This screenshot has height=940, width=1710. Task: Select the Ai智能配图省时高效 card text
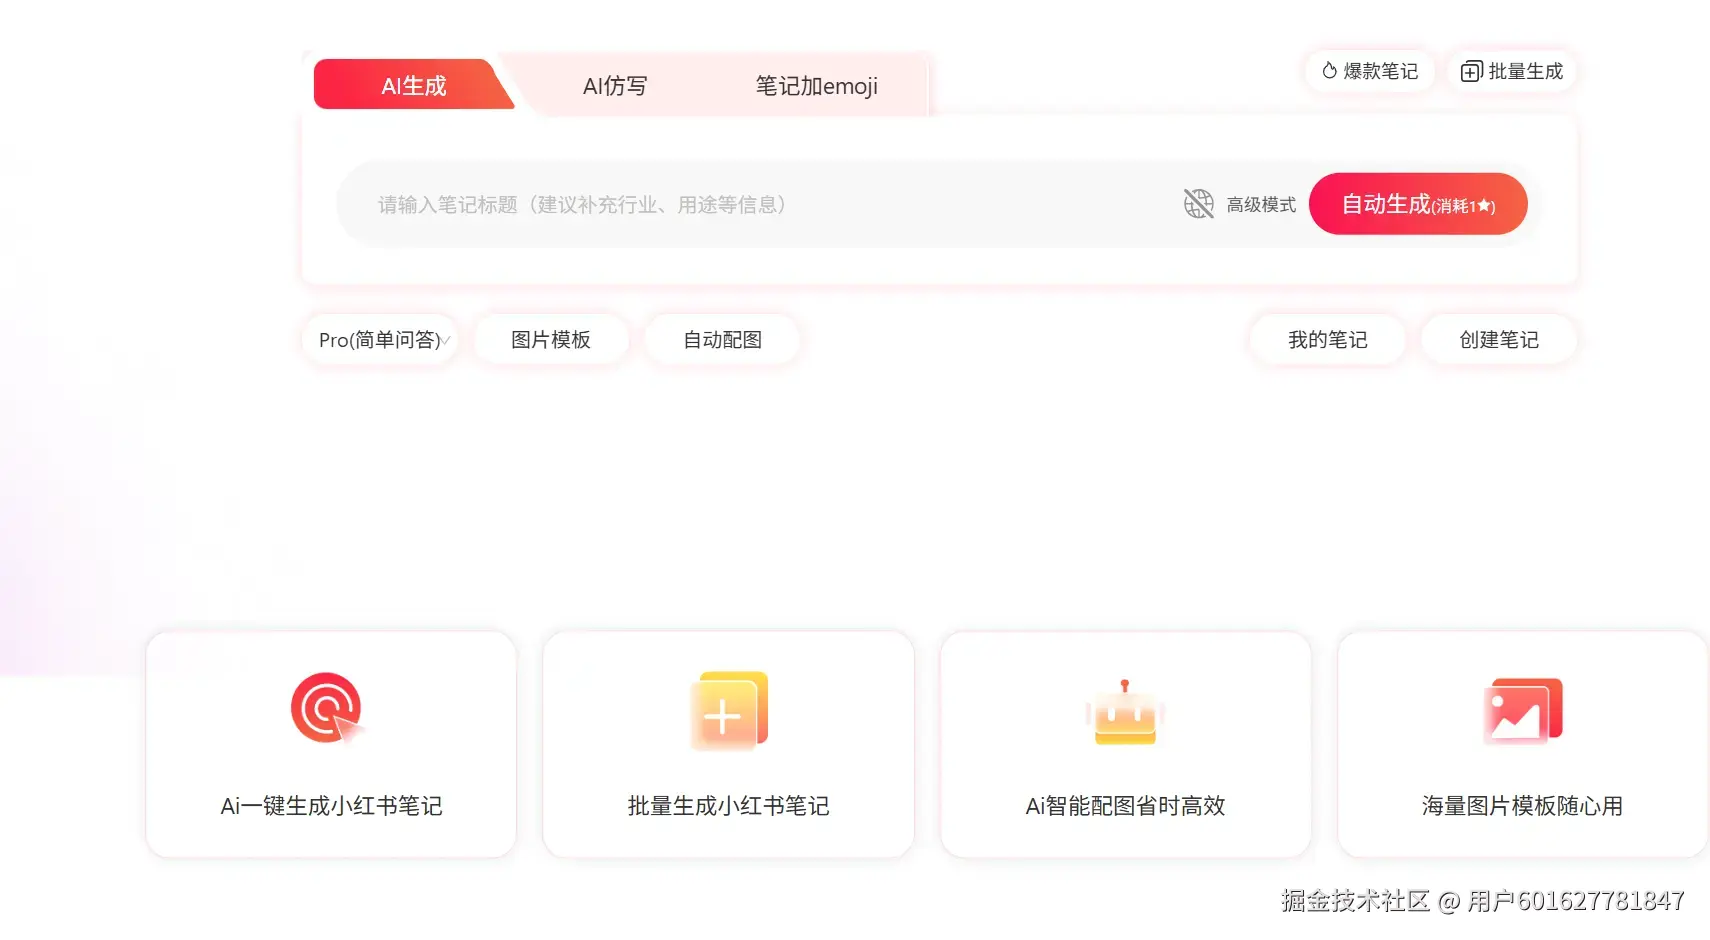[x=1125, y=806]
